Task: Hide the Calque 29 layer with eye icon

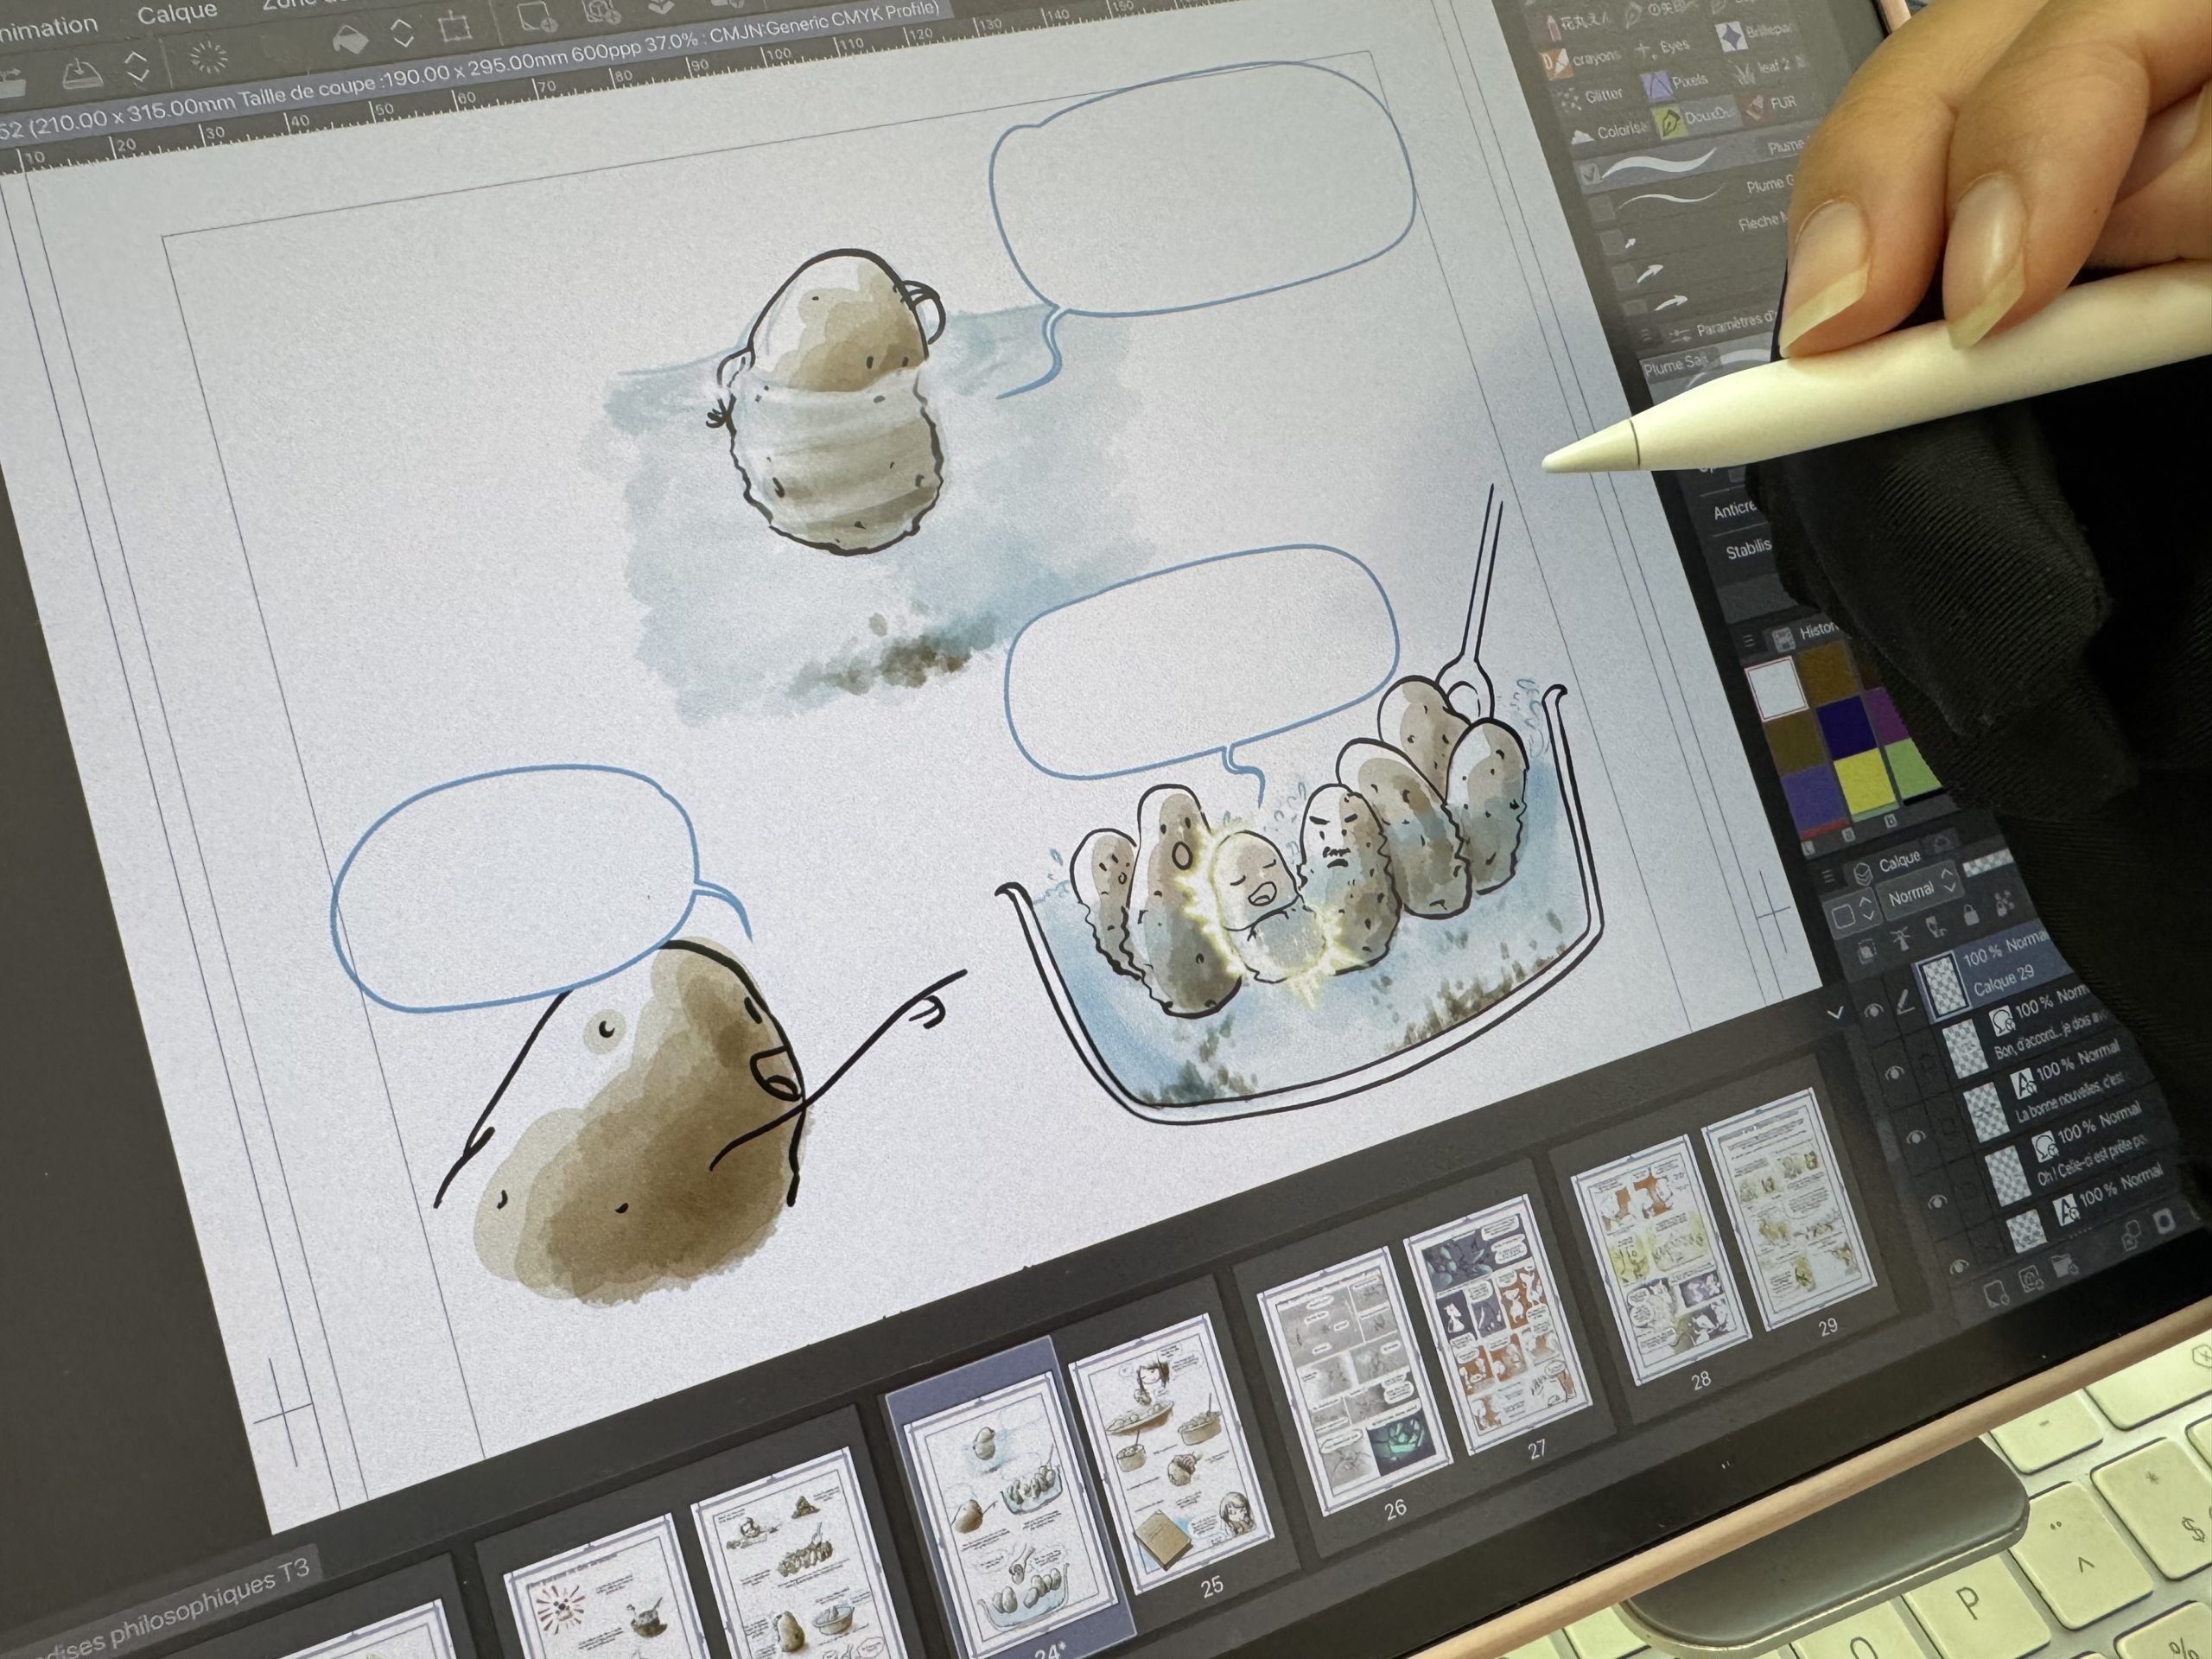Action: (x=1873, y=1010)
